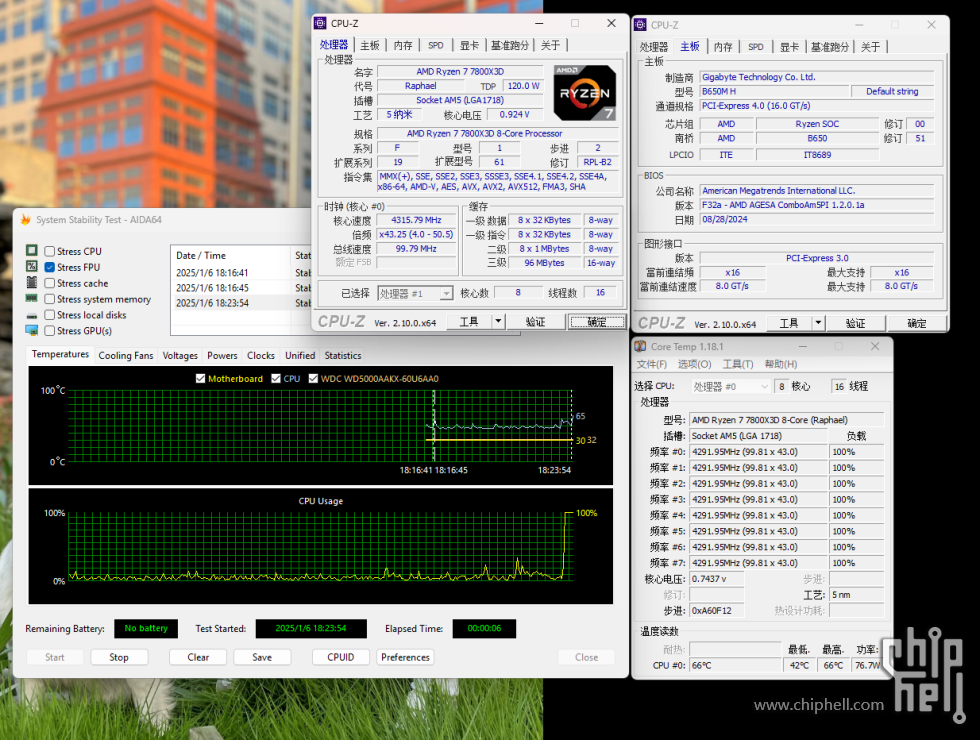Image resolution: width=980 pixels, height=740 pixels.
Task: Open the 帮助(H) menu in Core Temp
Action: (x=781, y=364)
